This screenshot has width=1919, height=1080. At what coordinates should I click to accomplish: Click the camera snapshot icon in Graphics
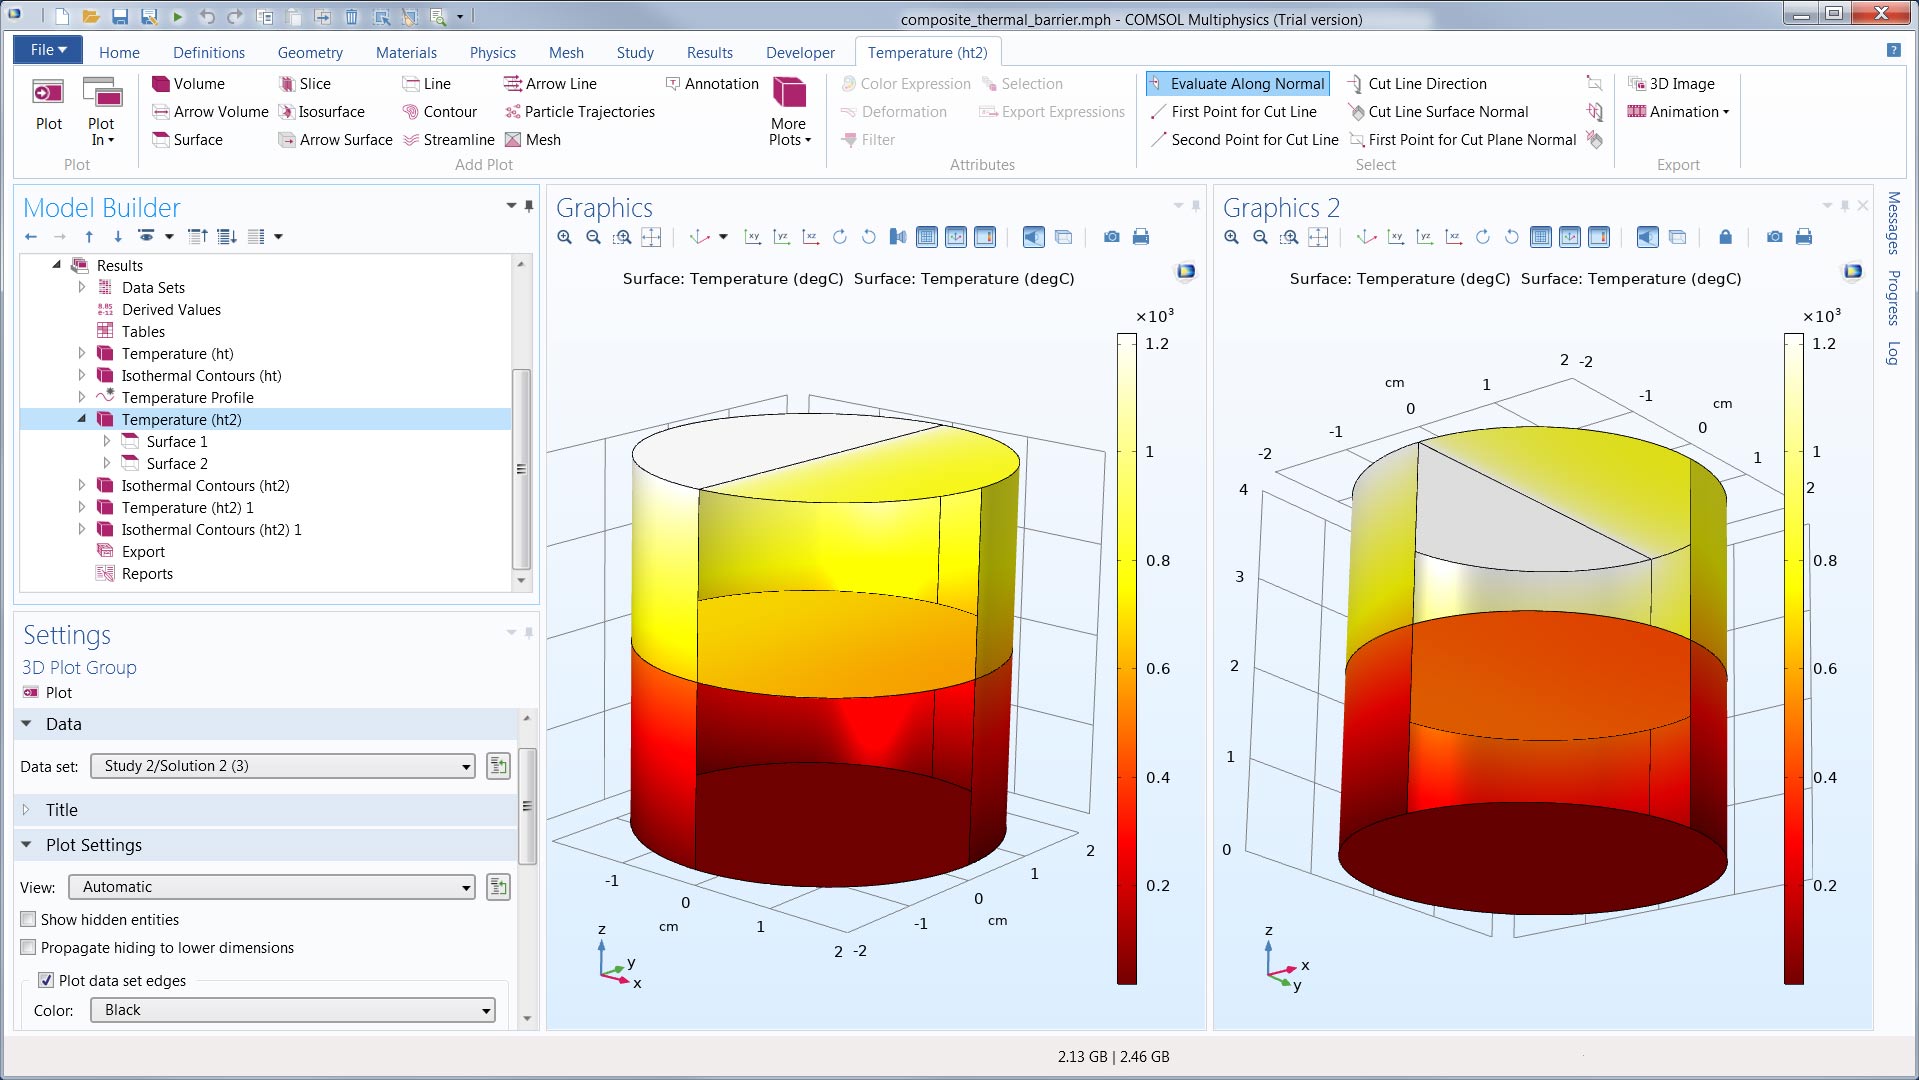[1111, 237]
